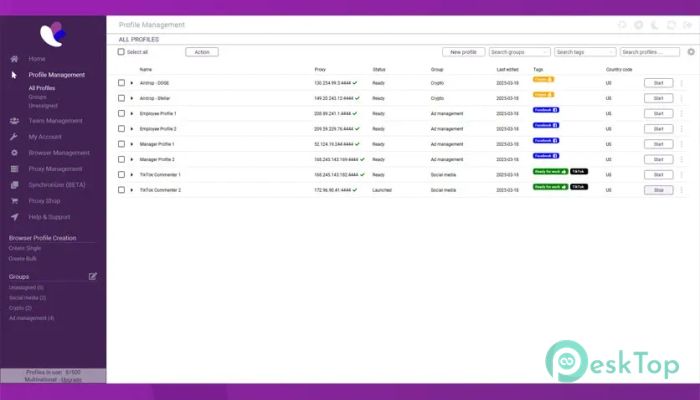Click the logout icon in top bar
The width and height of the screenshot is (700, 400).
coord(688,25)
